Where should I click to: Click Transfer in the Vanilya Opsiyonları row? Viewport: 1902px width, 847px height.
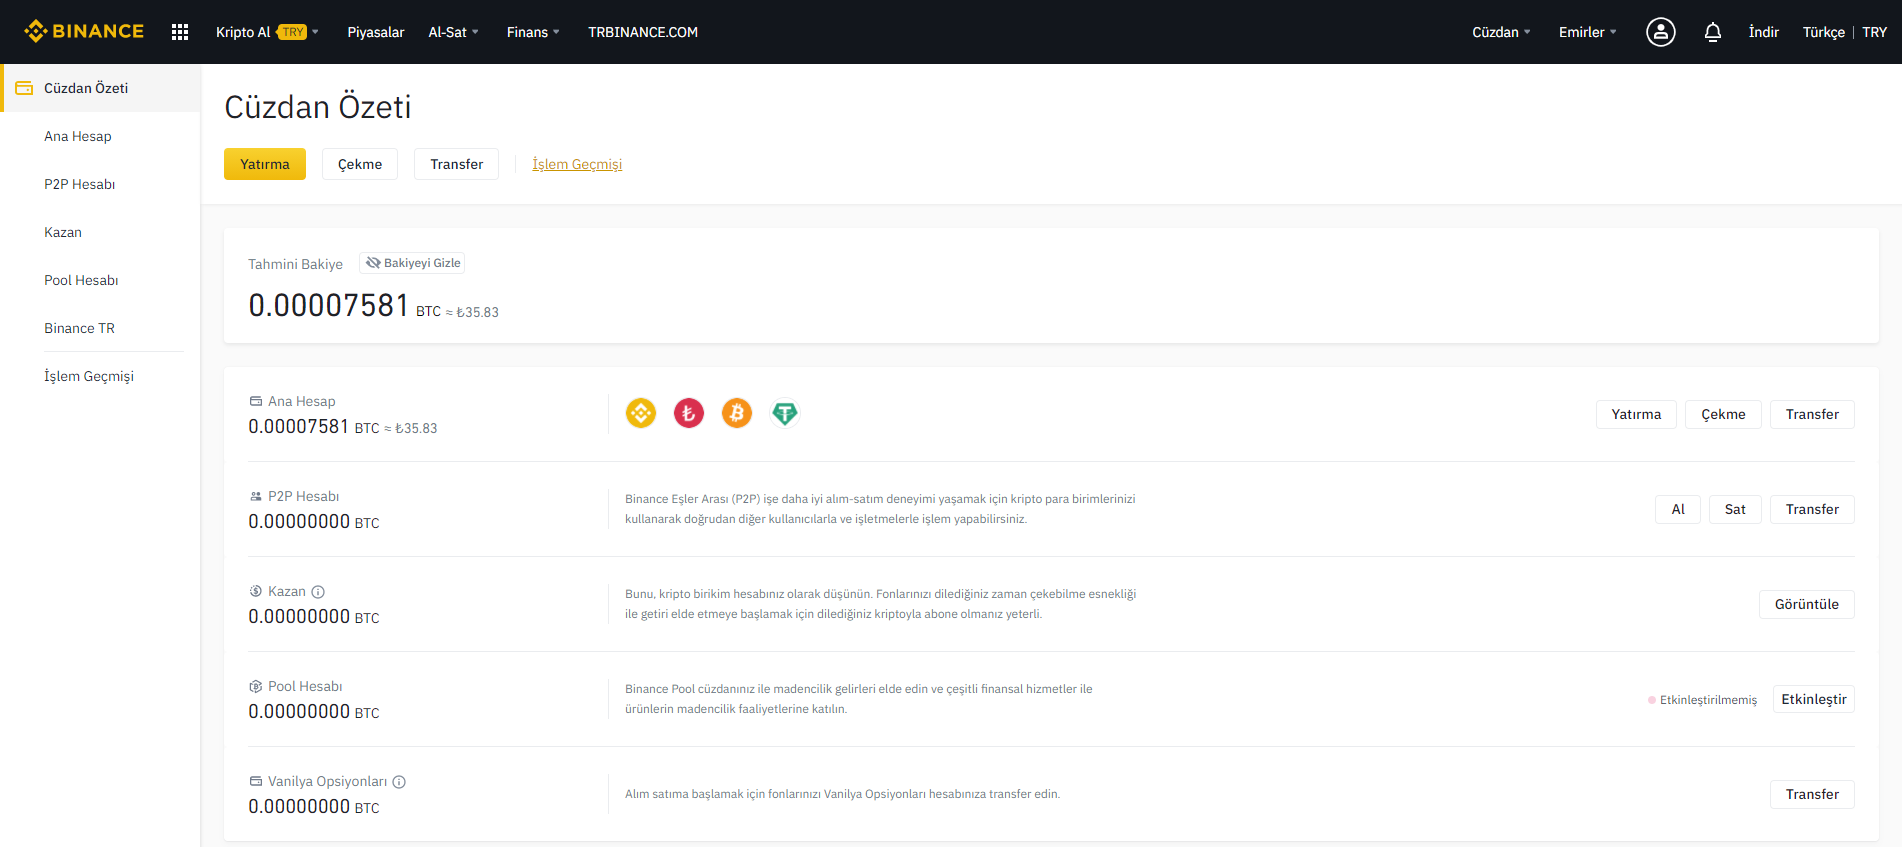[x=1812, y=794]
